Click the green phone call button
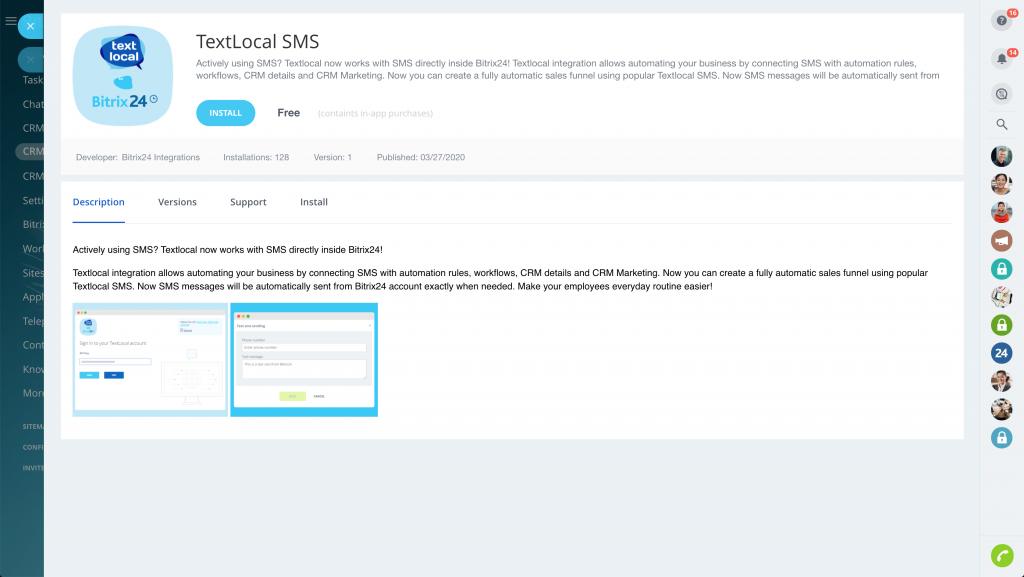Viewport: 1024px width, 577px height. click(x=1001, y=555)
